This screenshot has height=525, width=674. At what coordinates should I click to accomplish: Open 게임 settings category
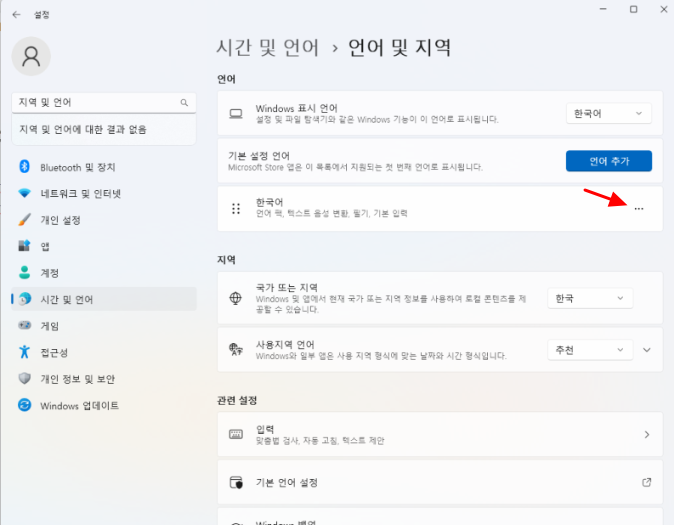pyautogui.click(x=104, y=326)
